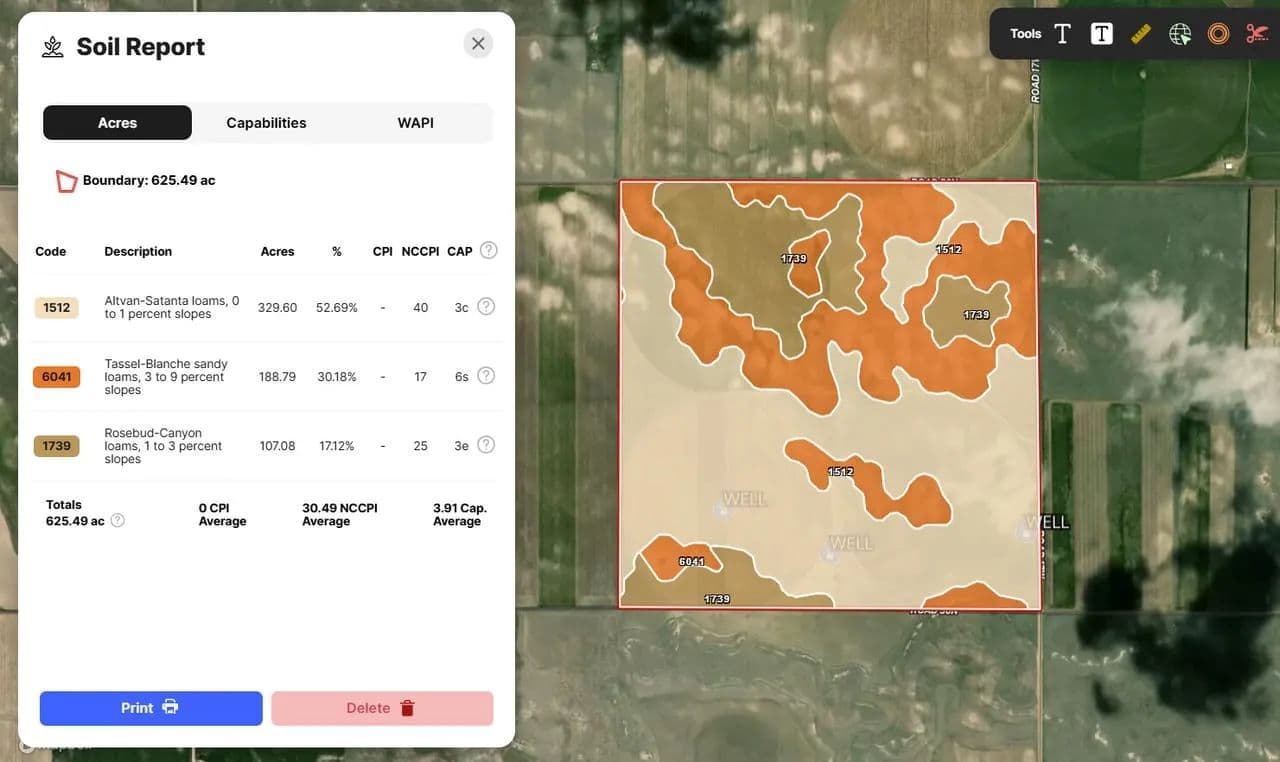The height and width of the screenshot is (762, 1280).
Task: Switch to the Capabilities tab
Action: pos(266,123)
